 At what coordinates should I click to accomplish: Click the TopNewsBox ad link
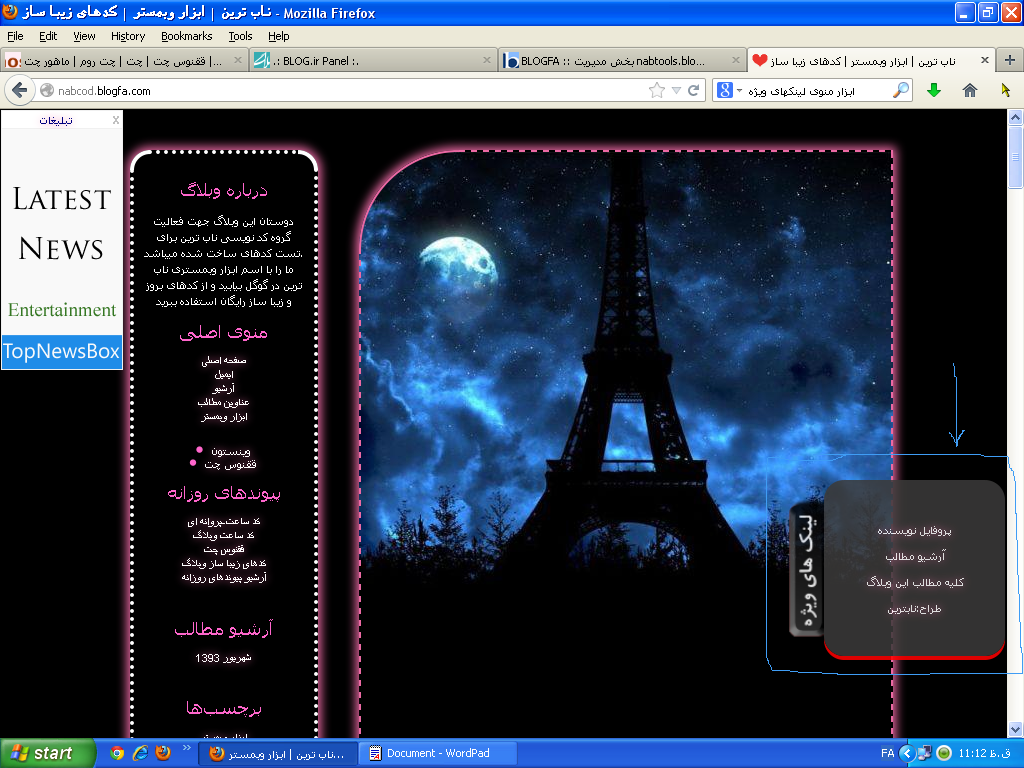(61, 351)
